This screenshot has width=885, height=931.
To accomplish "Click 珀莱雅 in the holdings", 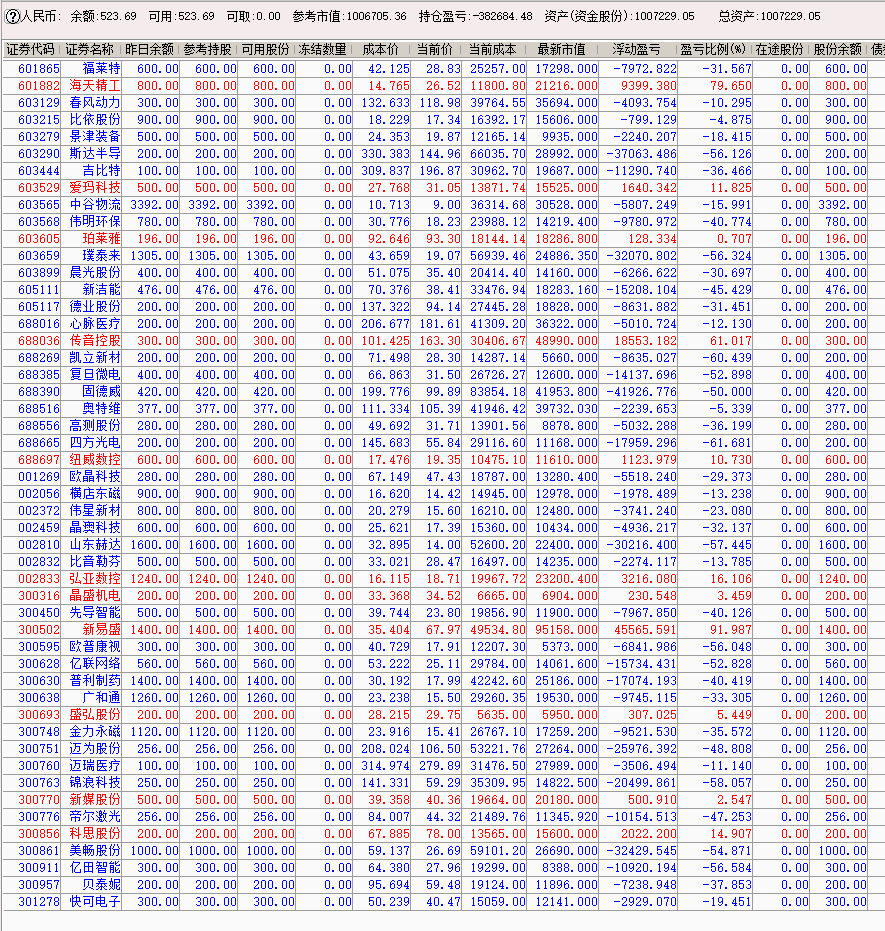I will (101, 239).
